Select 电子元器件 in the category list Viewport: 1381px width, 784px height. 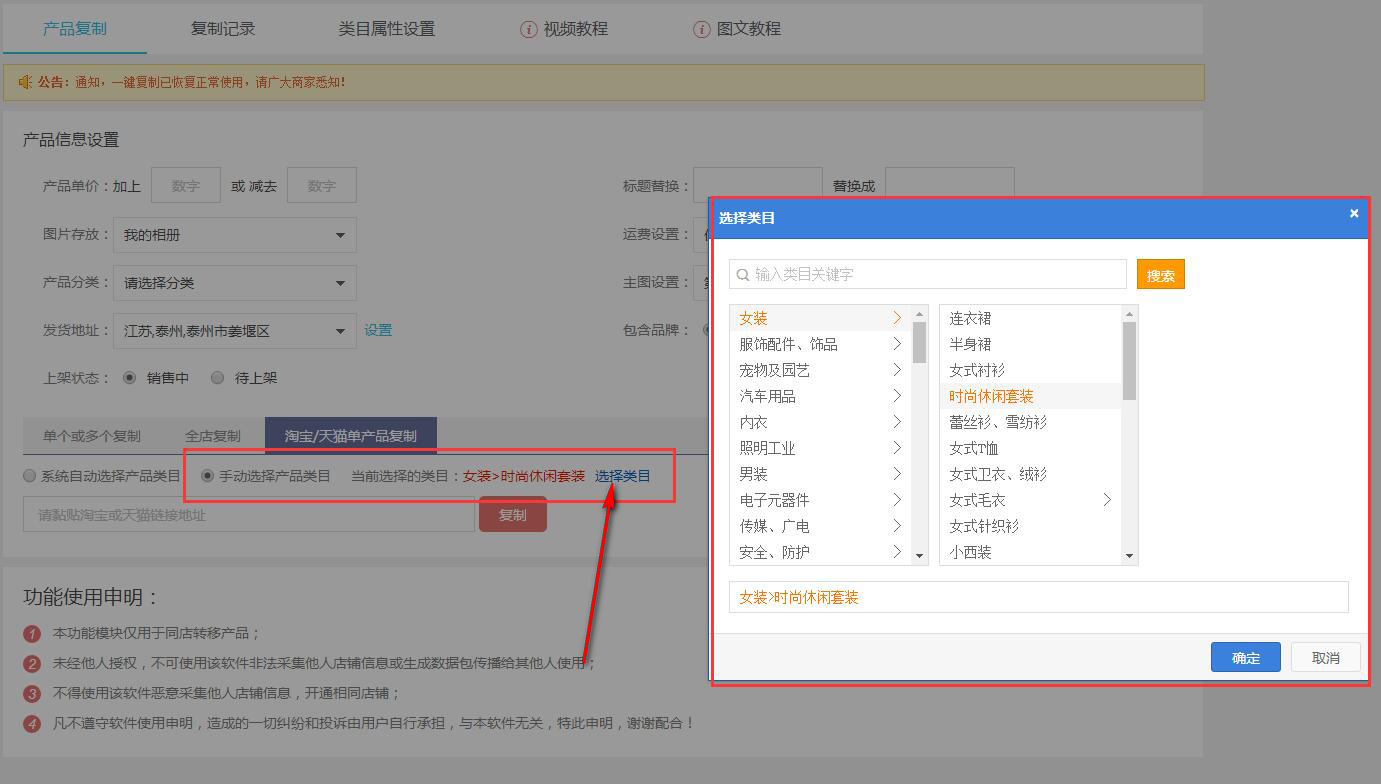point(820,500)
